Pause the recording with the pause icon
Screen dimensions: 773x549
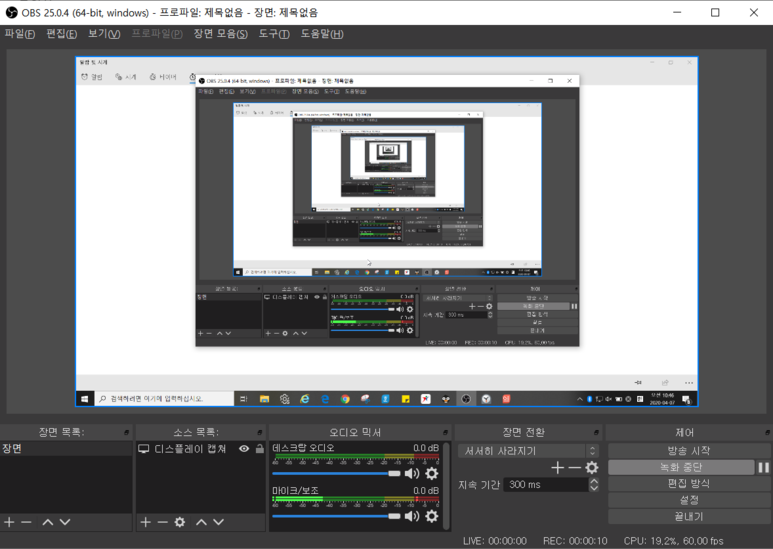coord(764,467)
